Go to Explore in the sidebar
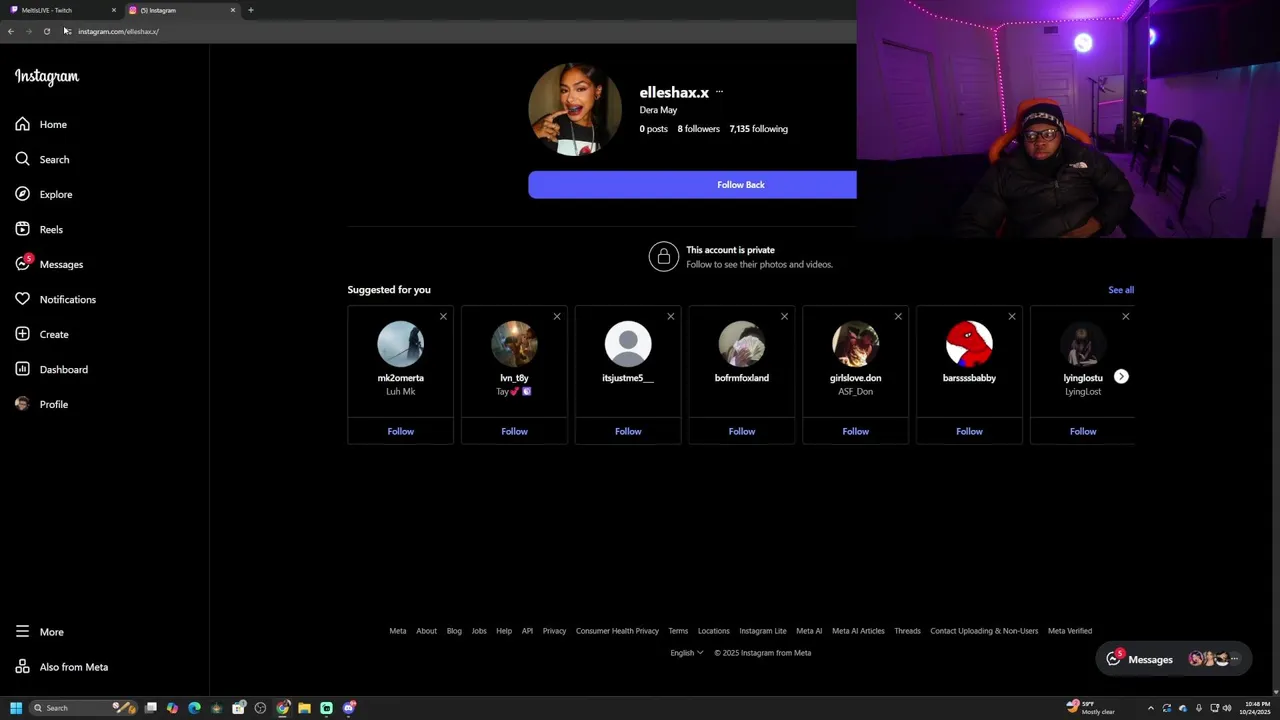The height and width of the screenshot is (720, 1280). point(43,195)
